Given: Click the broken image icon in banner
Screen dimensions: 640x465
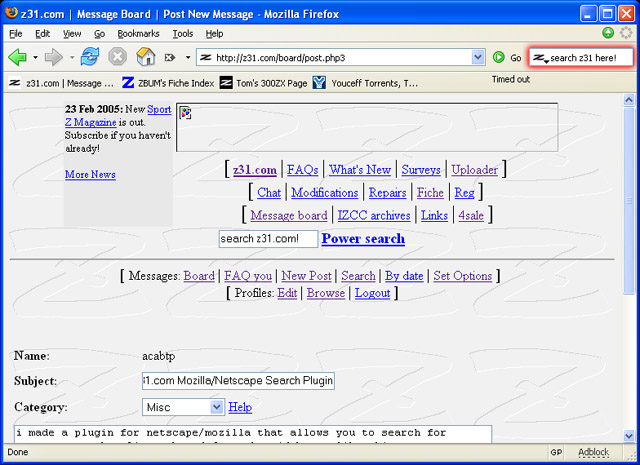Looking at the screenshot, I should (185, 113).
